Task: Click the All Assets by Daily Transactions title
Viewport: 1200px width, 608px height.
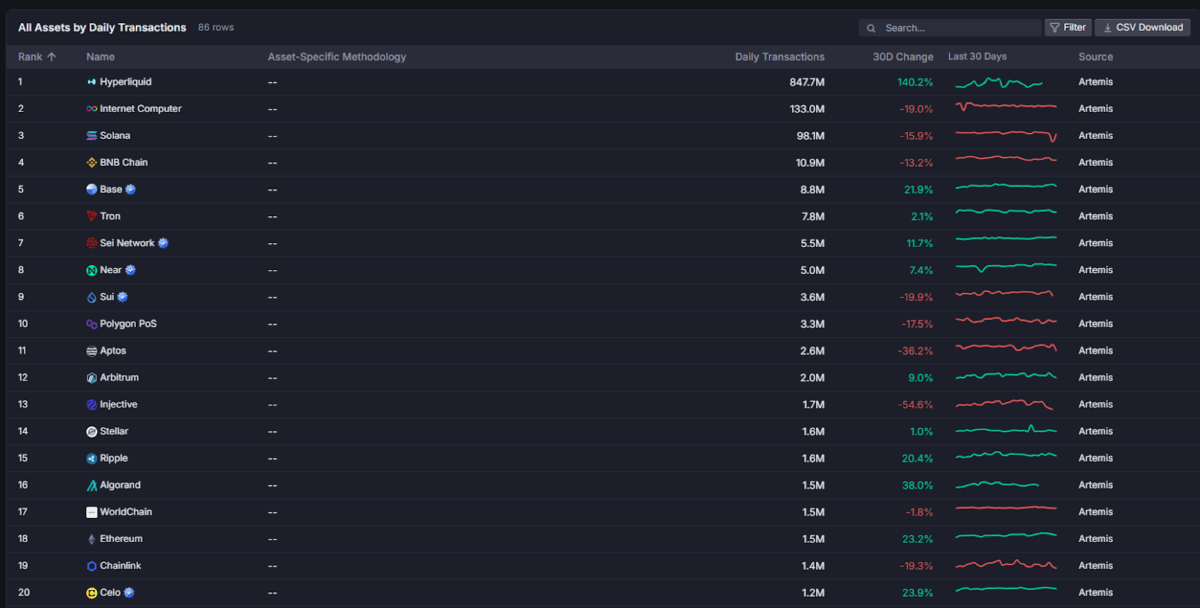Action: 102,28
